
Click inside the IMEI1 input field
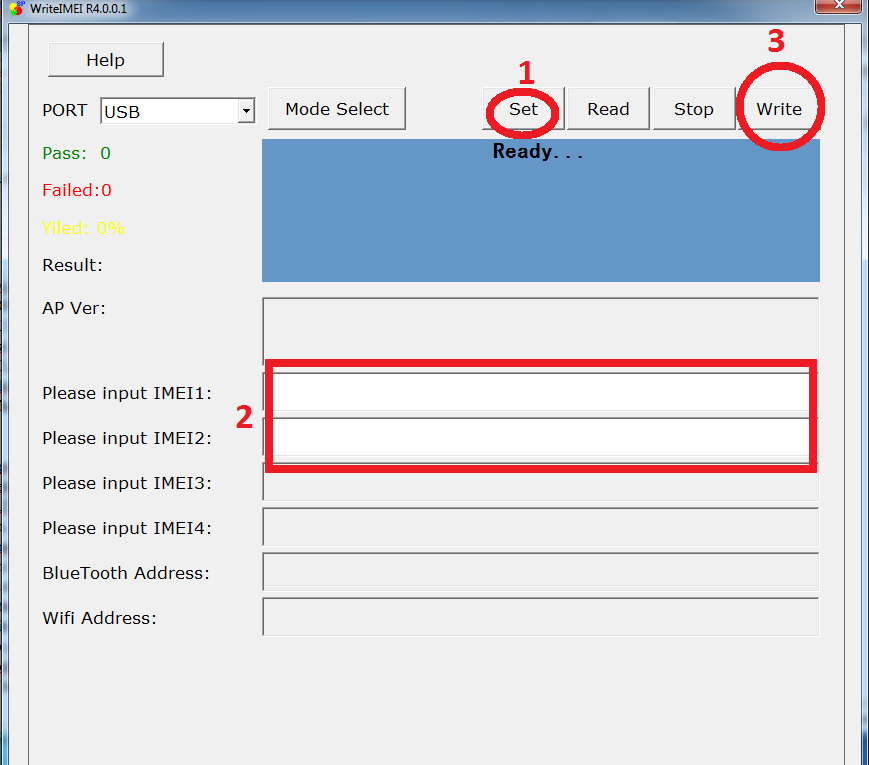pyautogui.click(x=540, y=392)
